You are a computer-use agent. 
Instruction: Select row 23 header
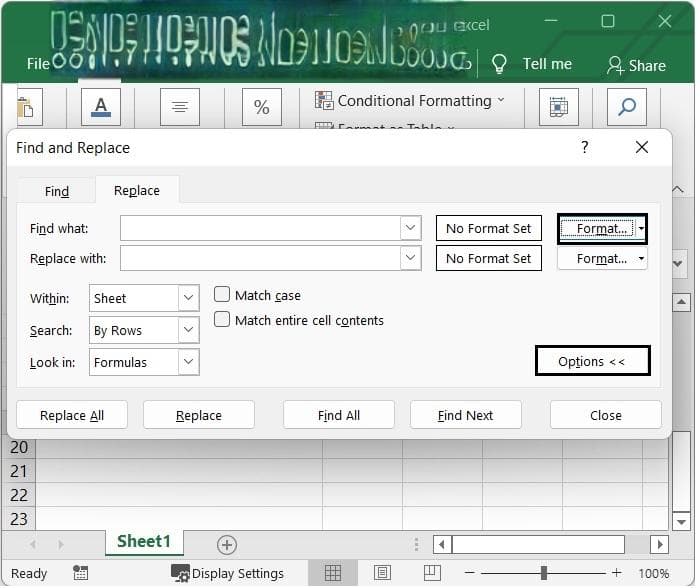[x=19, y=519]
